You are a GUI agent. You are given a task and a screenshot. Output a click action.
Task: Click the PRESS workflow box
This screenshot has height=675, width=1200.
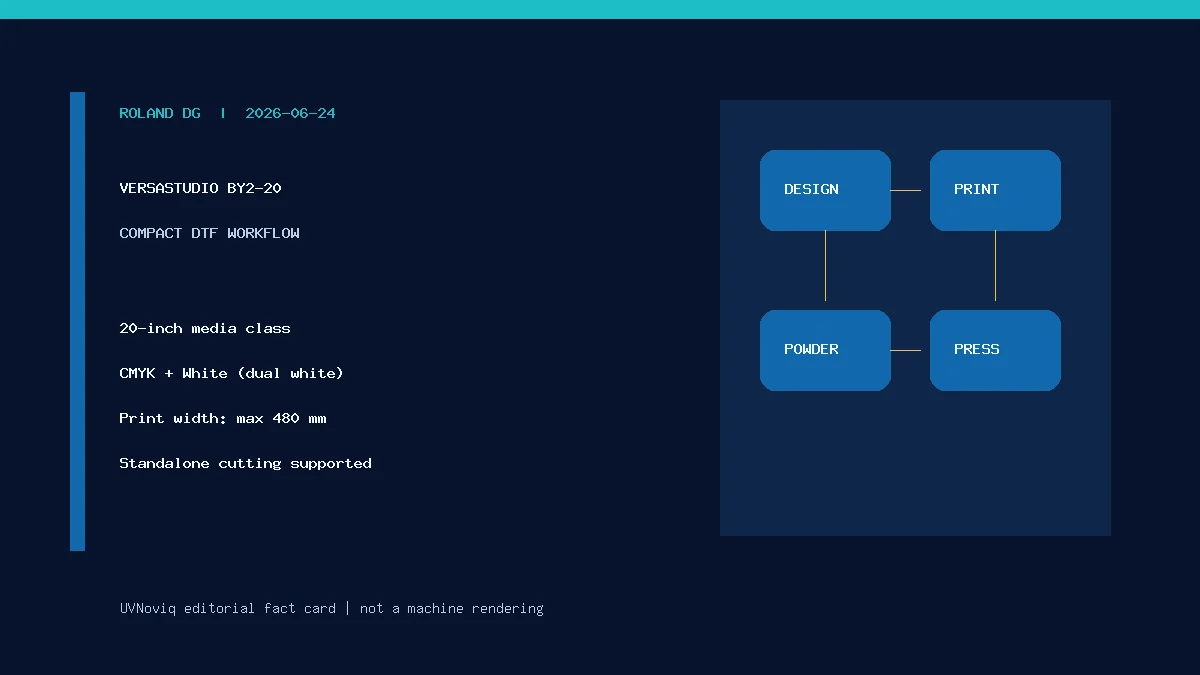click(995, 350)
